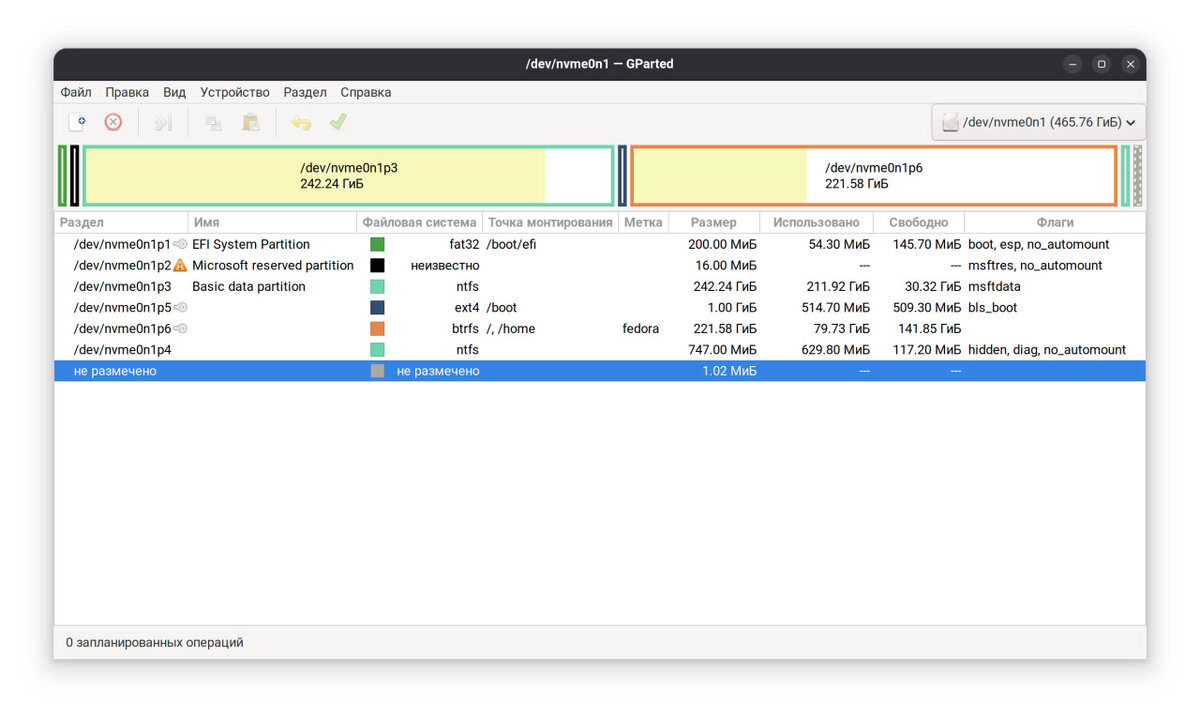Click the Copy partition toolbar icon
This screenshot has height=718, width=1200.
213,122
